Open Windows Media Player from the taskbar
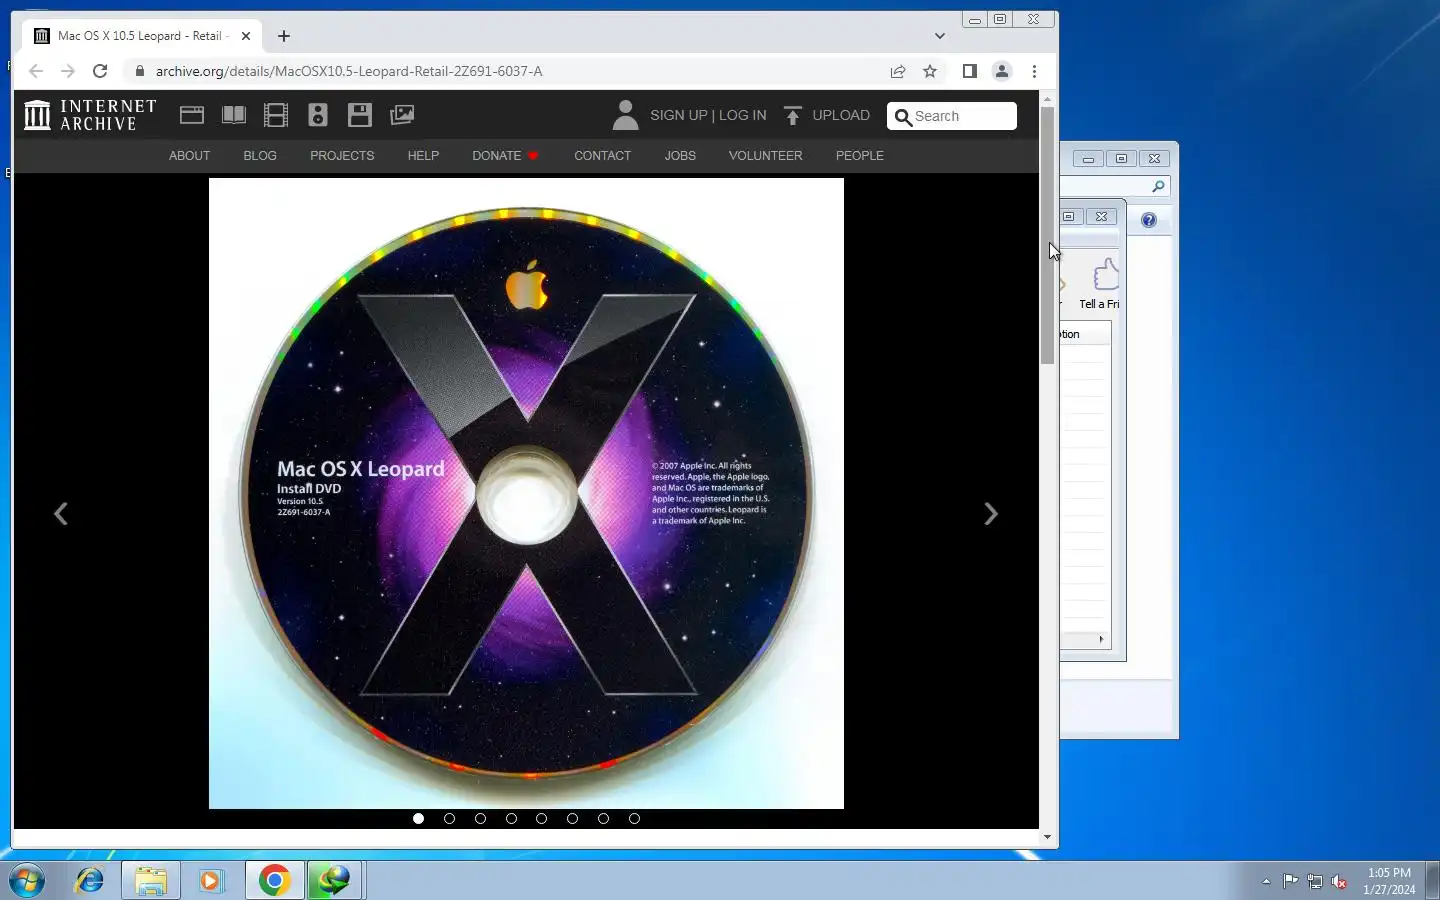This screenshot has width=1440, height=900. (211, 880)
